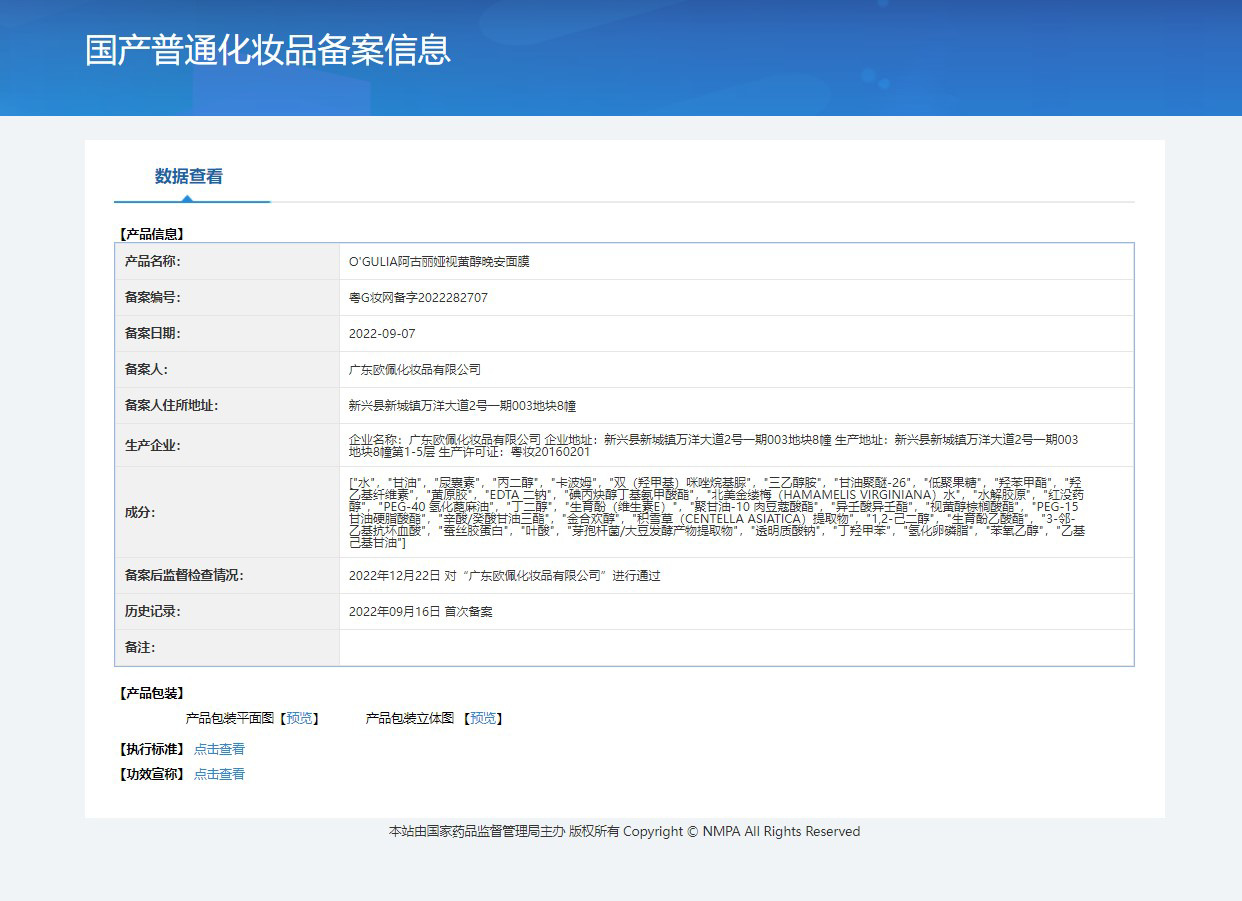
Task: Click the 【执行标准】 heading
Action: pos(151,749)
